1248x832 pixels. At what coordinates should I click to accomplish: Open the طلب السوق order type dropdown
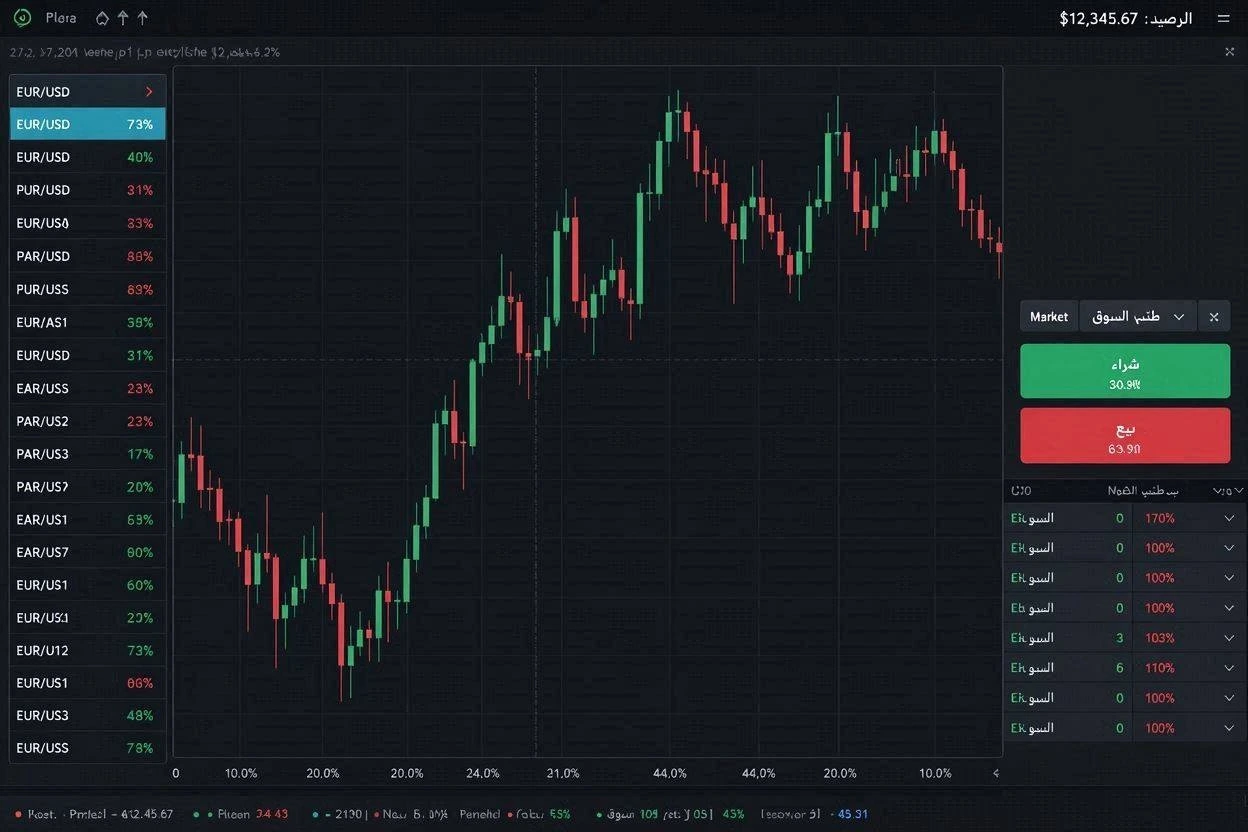click(x=1138, y=317)
